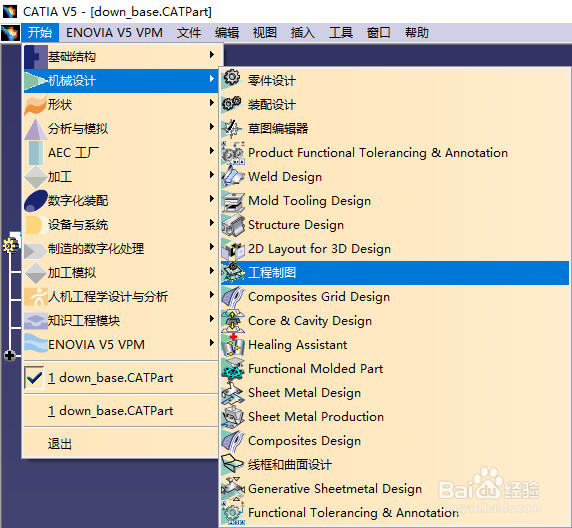Click the Composites Grid Design icon
Image resolution: width=572 pixels, height=528 pixels.
pyautogui.click(x=233, y=297)
